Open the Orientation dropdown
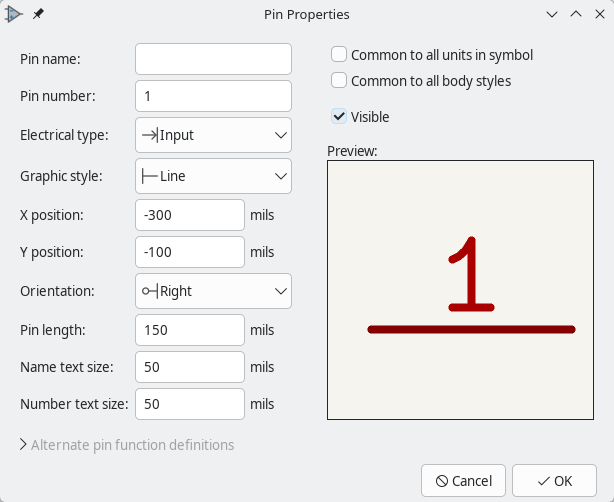 pos(213,291)
